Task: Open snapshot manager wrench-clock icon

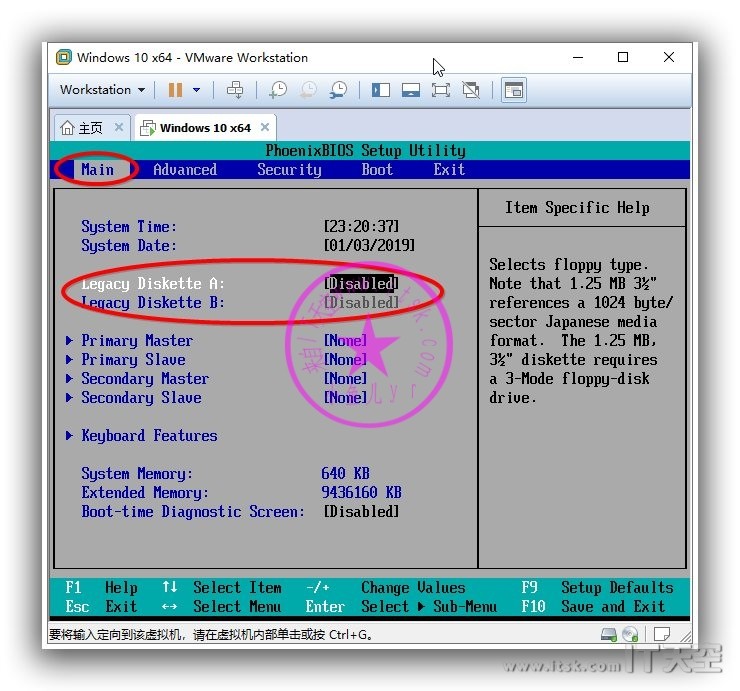Action: [x=338, y=90]
